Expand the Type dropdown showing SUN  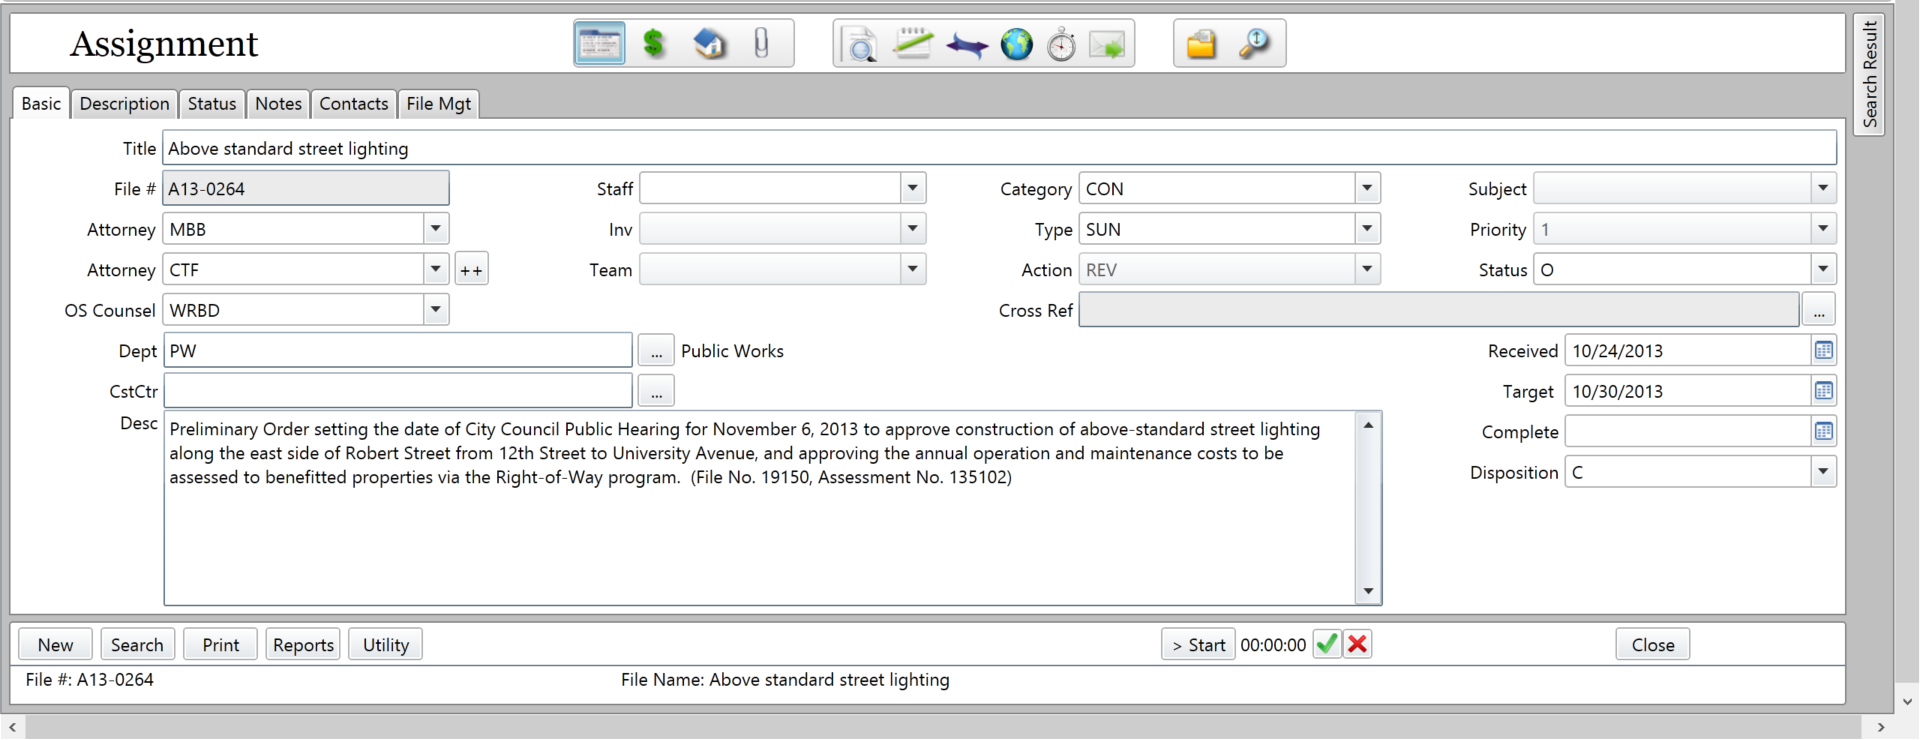[1367, 229]
